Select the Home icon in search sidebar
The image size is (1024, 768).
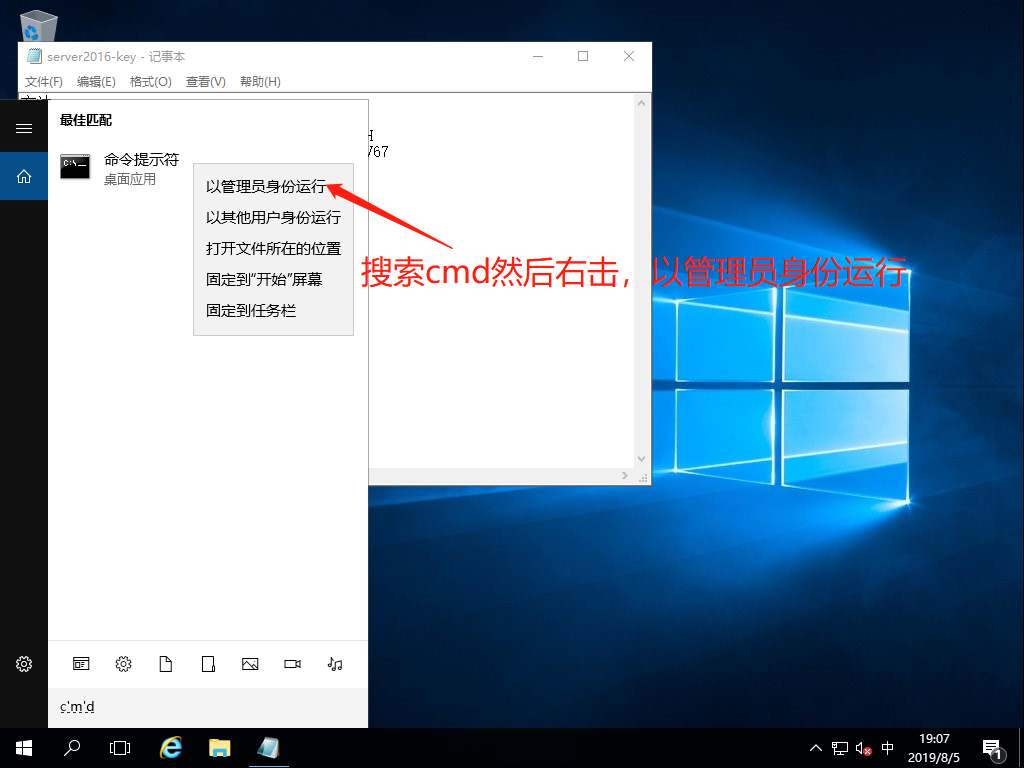[24, 176]
